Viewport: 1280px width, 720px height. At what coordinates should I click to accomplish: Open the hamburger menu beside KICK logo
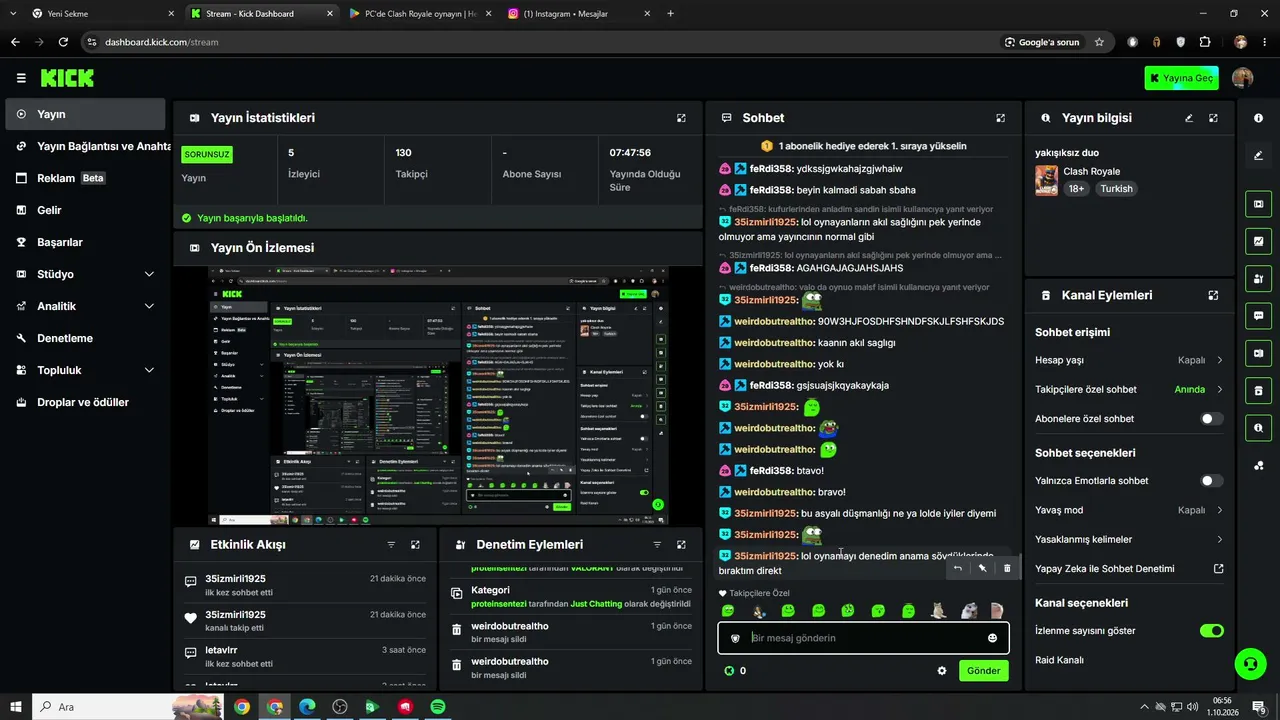coord(21,78)
